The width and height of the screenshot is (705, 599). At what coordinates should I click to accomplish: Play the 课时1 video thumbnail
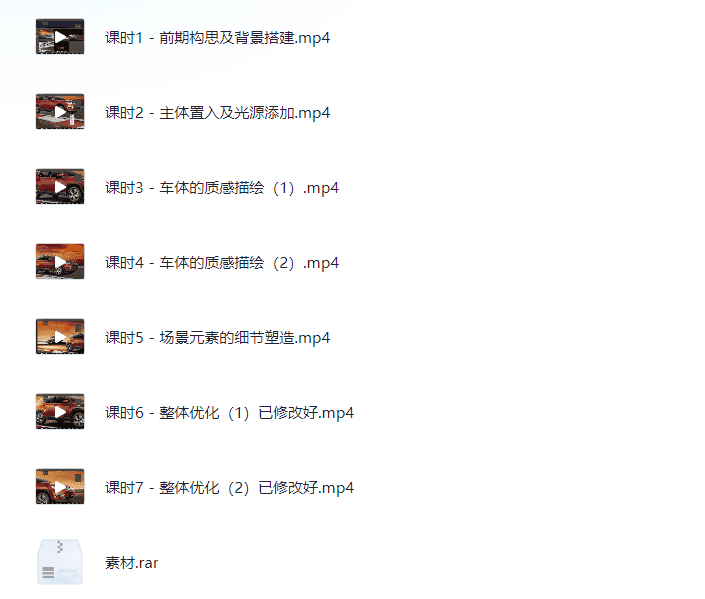point(60,36)
